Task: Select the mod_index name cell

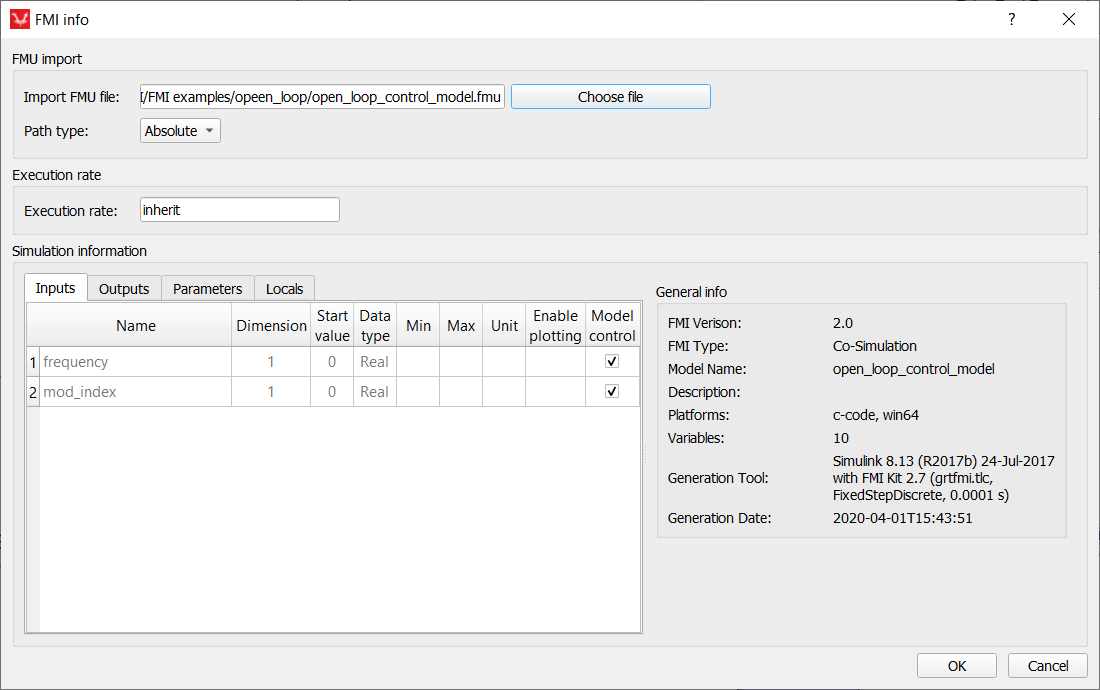Action: (135, 392)
